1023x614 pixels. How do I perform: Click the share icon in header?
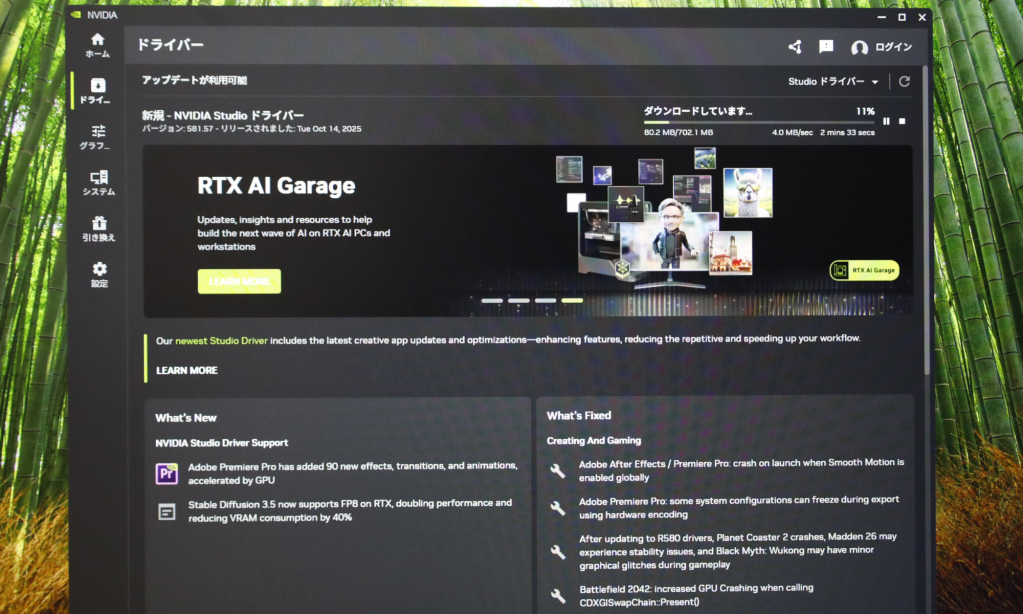(795, 47)
